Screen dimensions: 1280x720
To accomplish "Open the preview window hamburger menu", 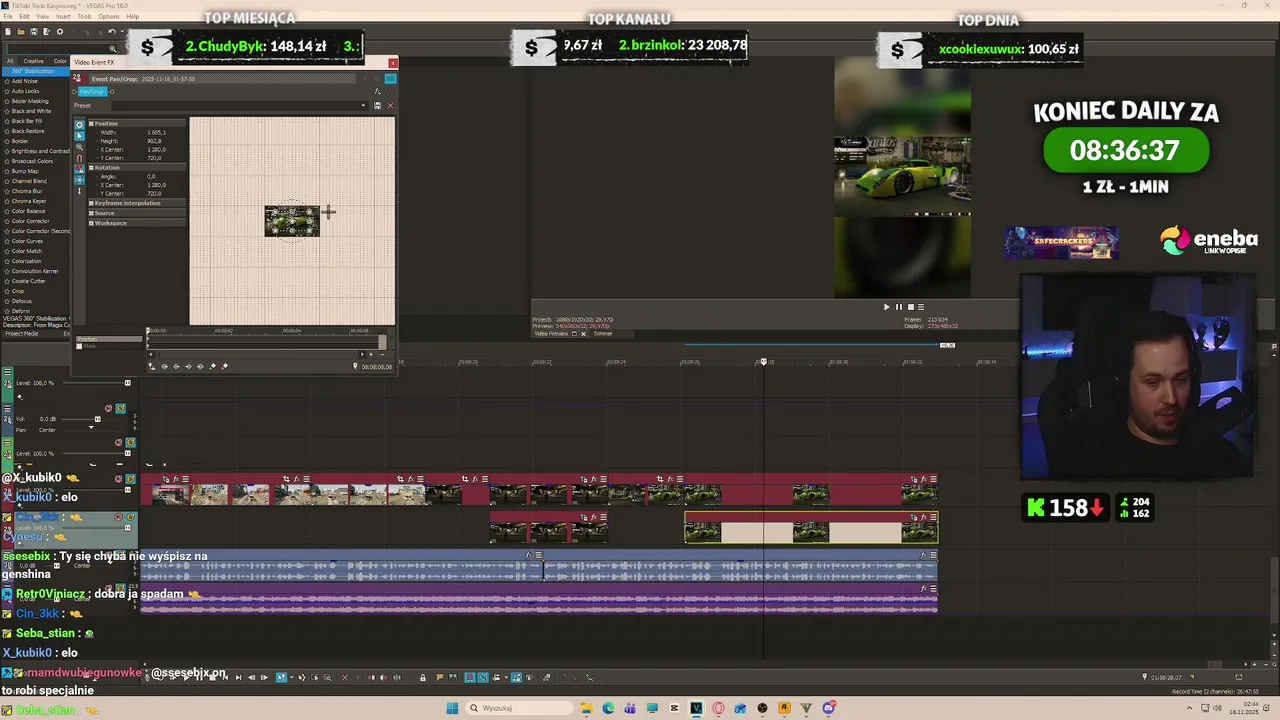I will 921,307.
